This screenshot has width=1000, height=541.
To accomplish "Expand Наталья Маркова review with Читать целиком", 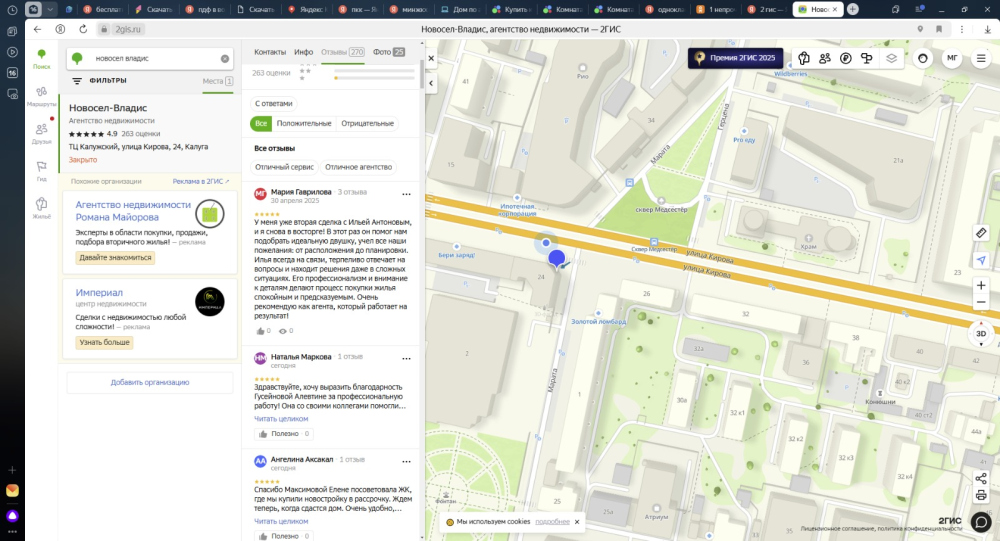I will 281,419.
